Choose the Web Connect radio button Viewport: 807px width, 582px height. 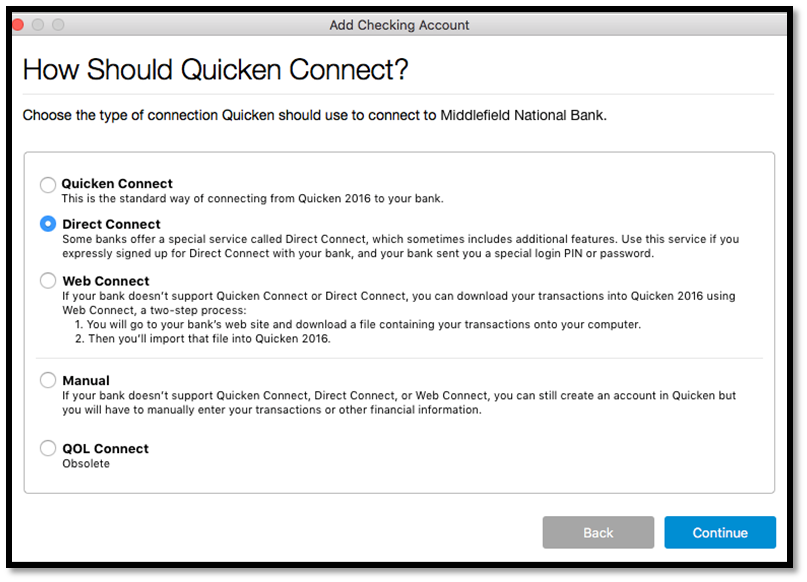(48, 280)
